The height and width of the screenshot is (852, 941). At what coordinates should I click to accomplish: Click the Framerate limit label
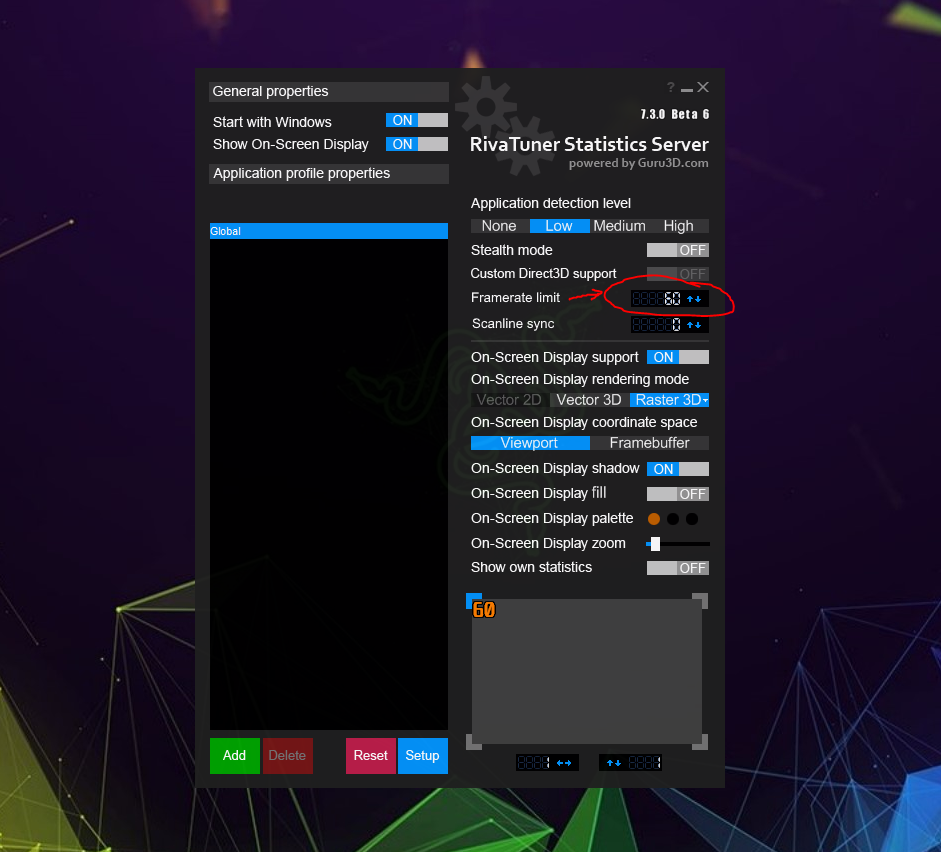click(x=516, y=298)
